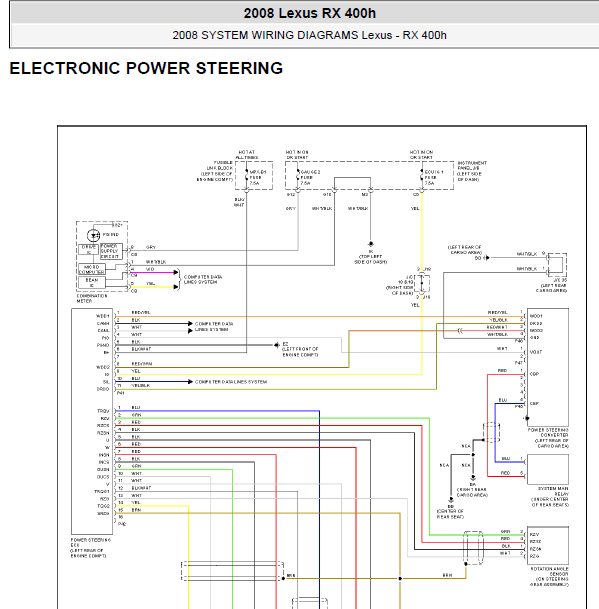Click the '(LEFT FRONT OF ENGINE COMPT)' label
The image size is (599, 609).
pos(300,352)
